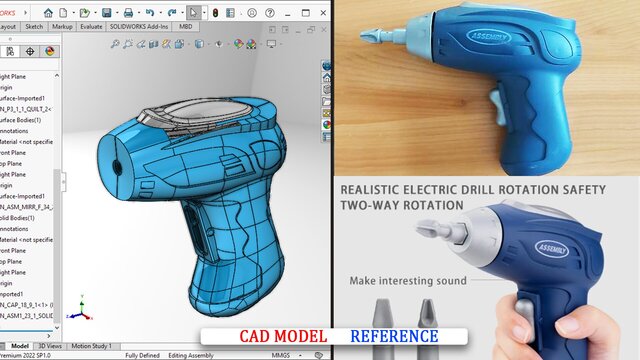Edit Appearance with color sphere icon
The height and width of the screenshot is (360, 640).
238,44
